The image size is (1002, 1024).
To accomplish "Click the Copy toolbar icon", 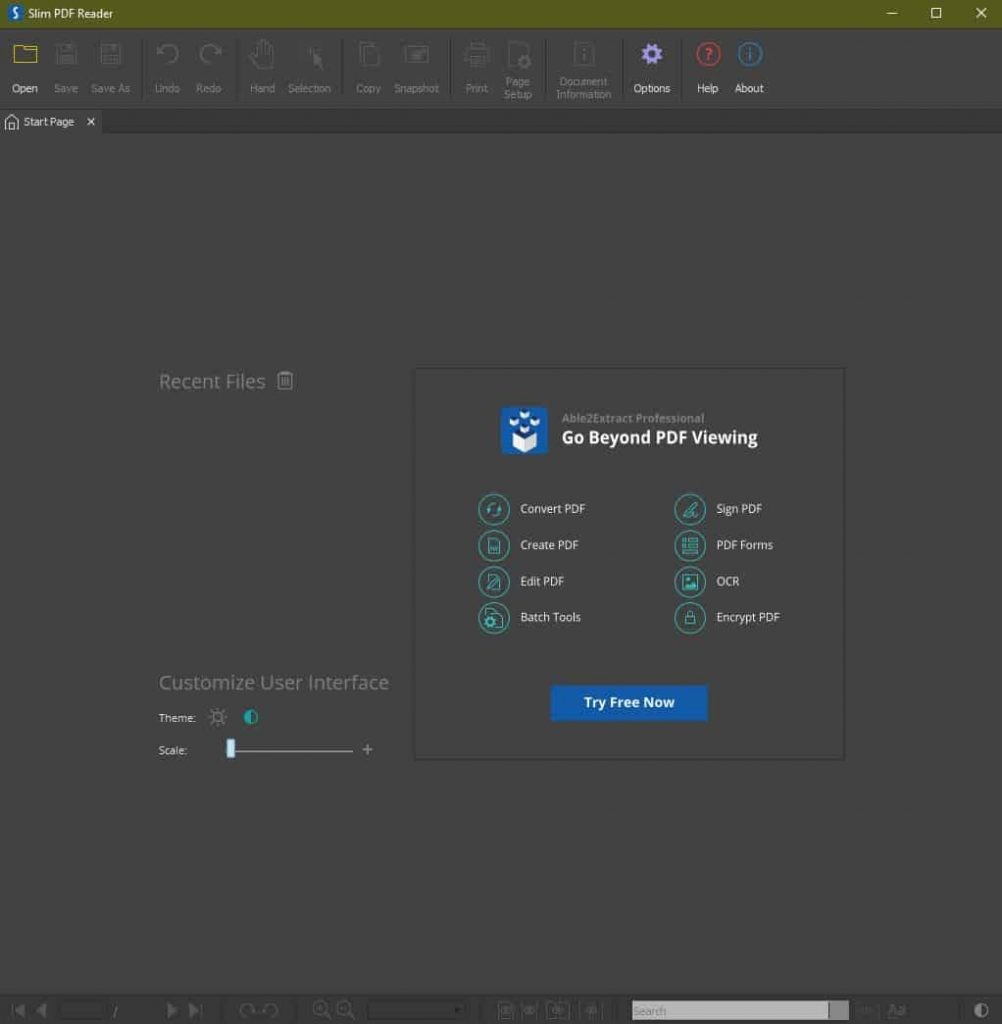I will tap(368, 55).
